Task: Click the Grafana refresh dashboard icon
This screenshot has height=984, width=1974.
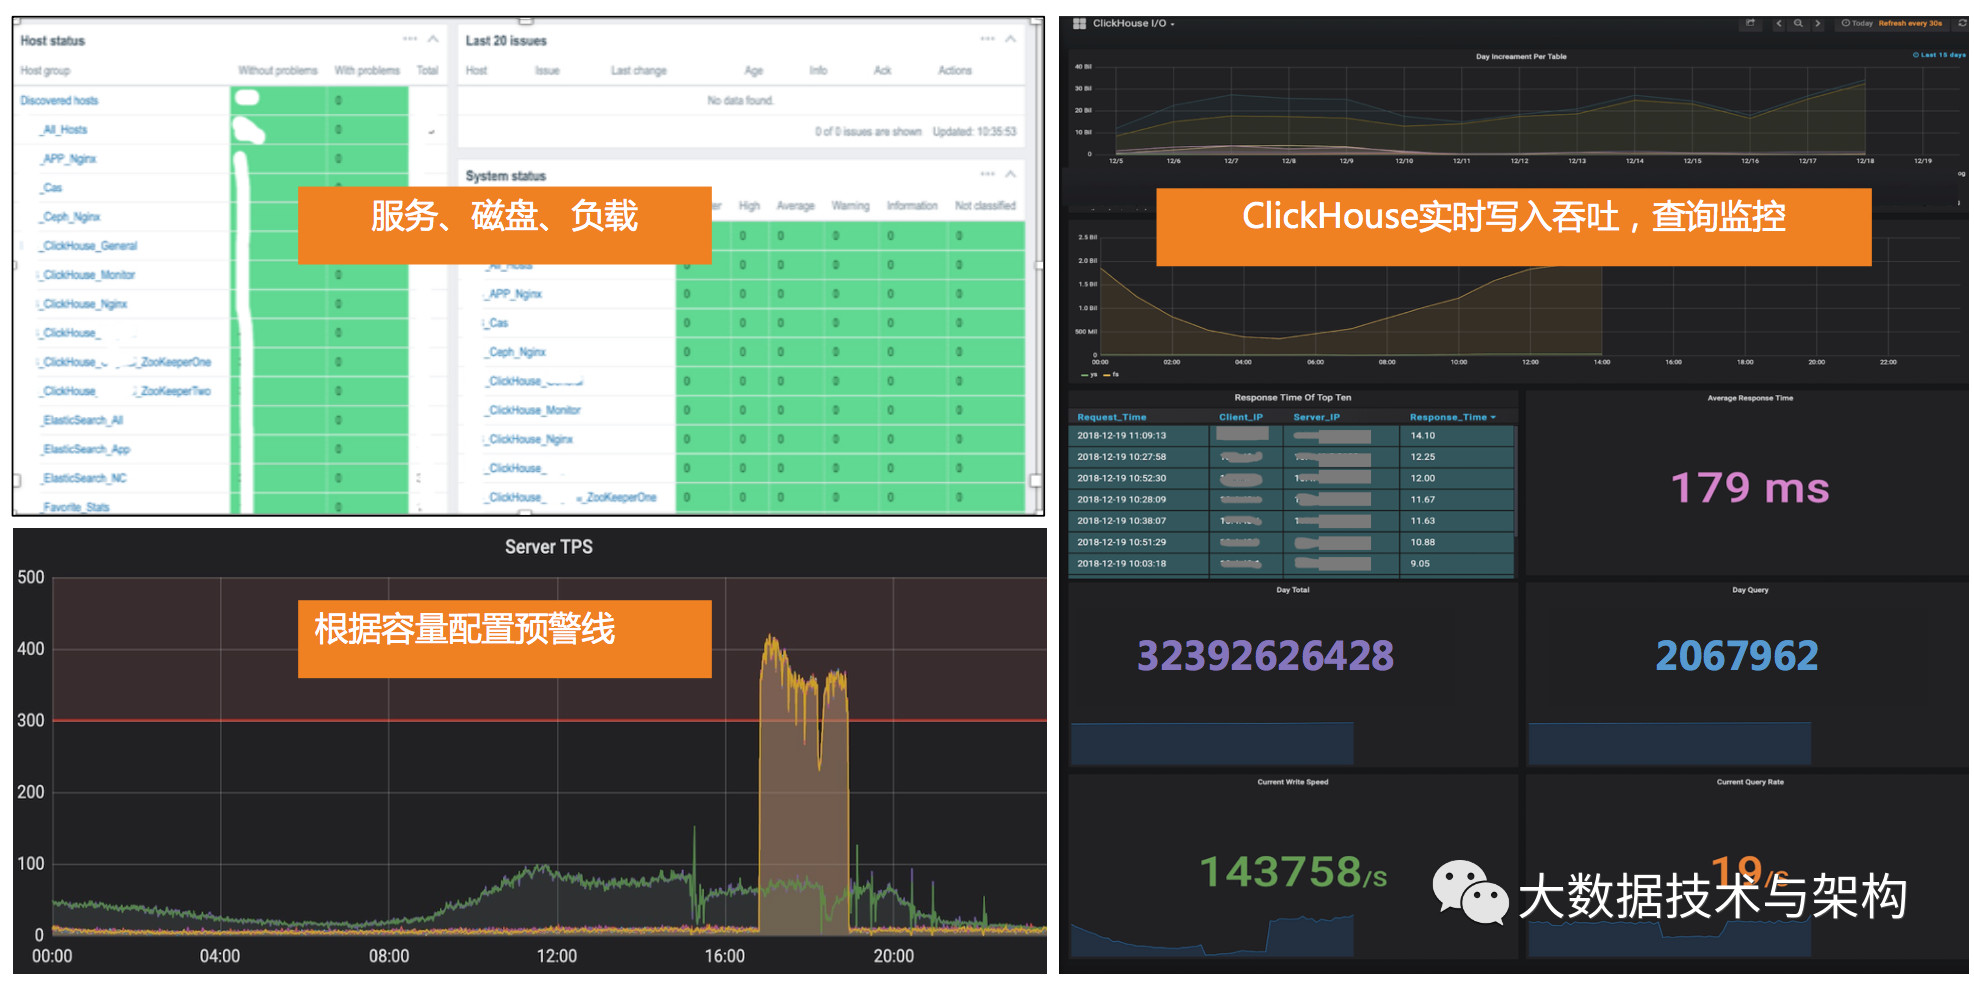Action: pos(1961,23)
